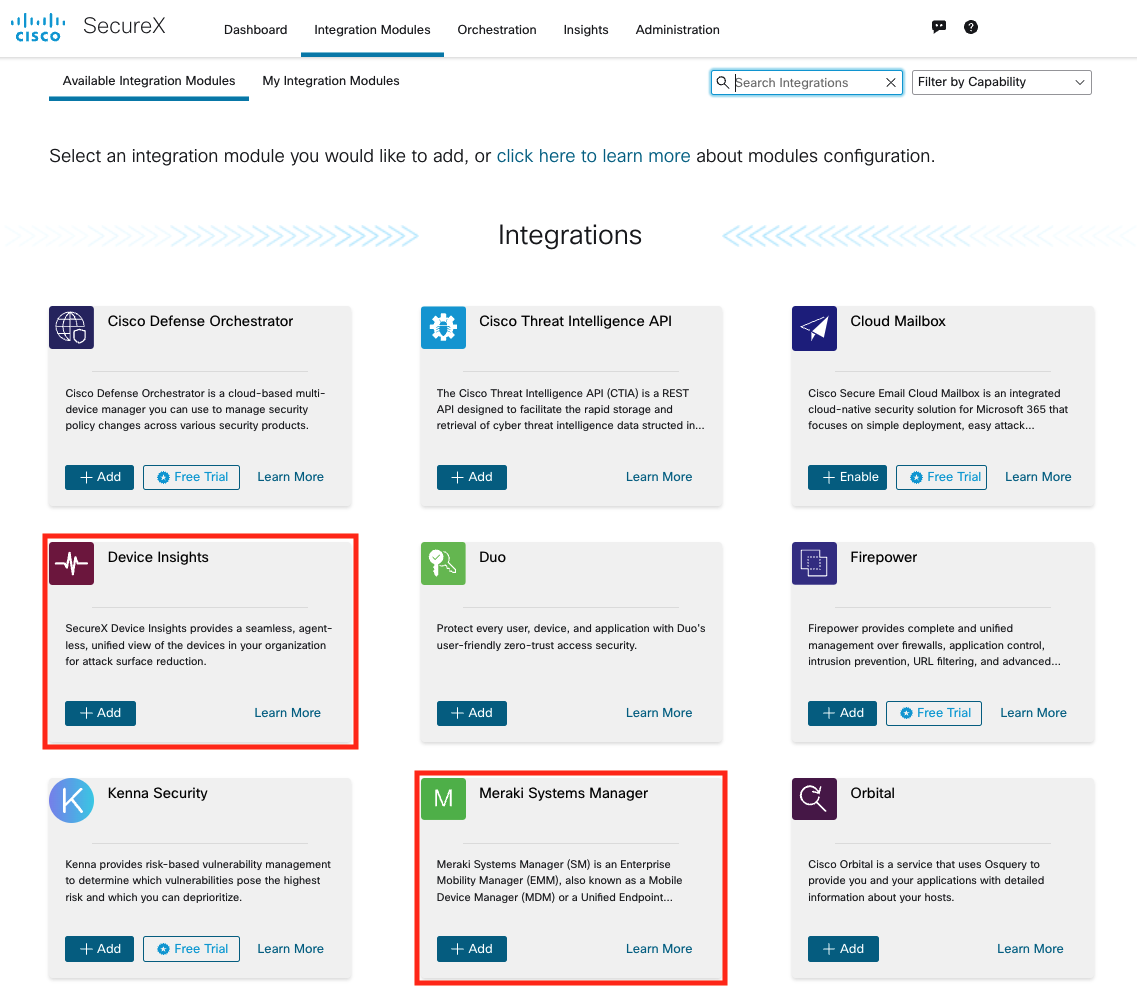Click the Cloud Mailbox paper plane icon
The height and width of the screenshot is (1000, 1137).
pos(814,328)
